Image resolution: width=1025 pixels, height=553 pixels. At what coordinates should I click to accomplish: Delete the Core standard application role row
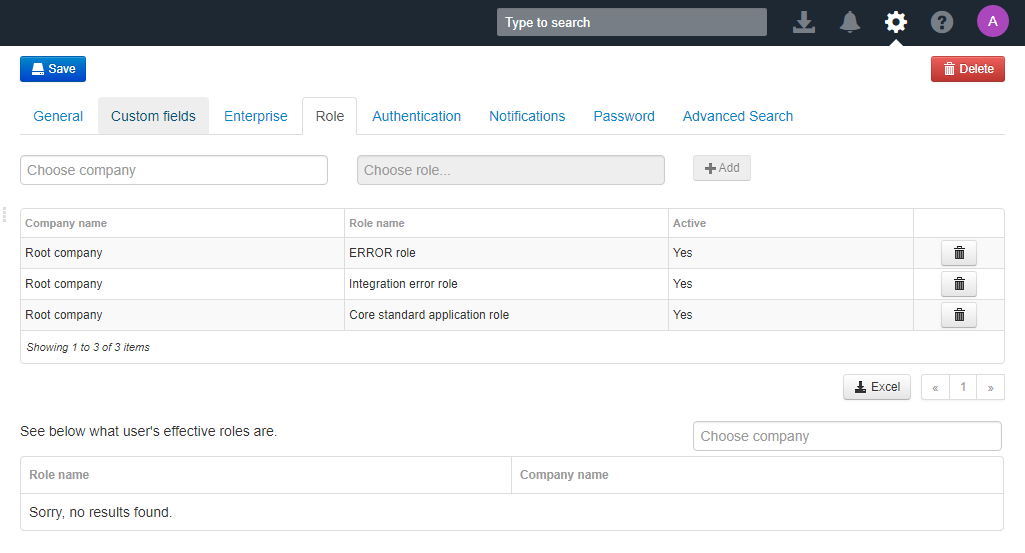(x=958, y=315)
